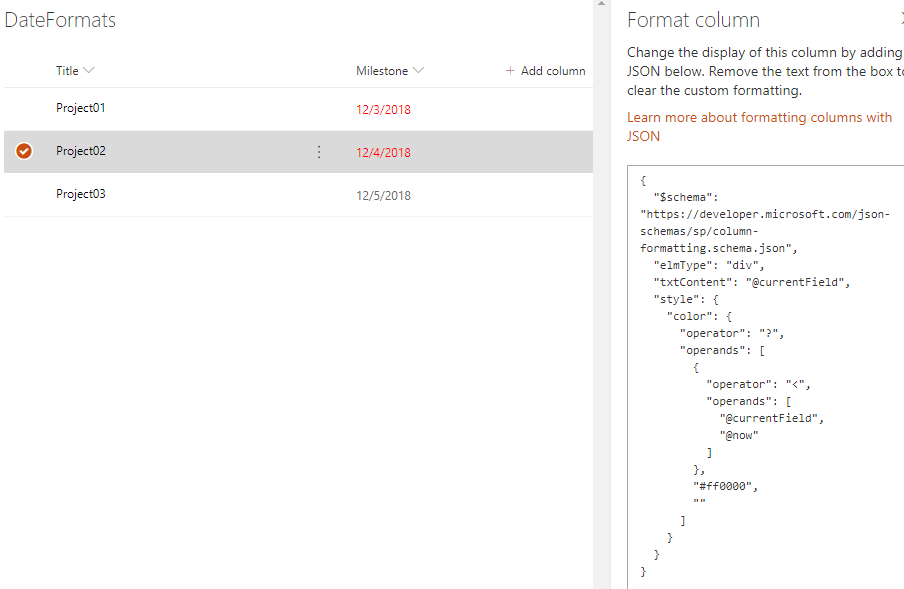
Task: Click the DateFormats list title
Action: coord(58,19)
